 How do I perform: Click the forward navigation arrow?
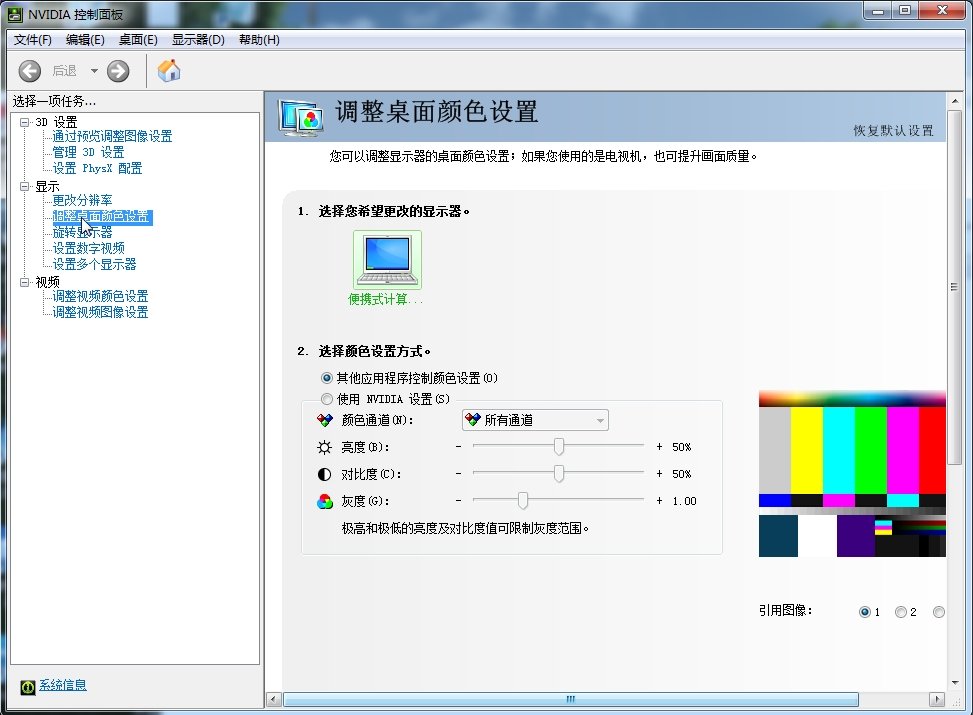pyautogui.click(x=118, y=71)
